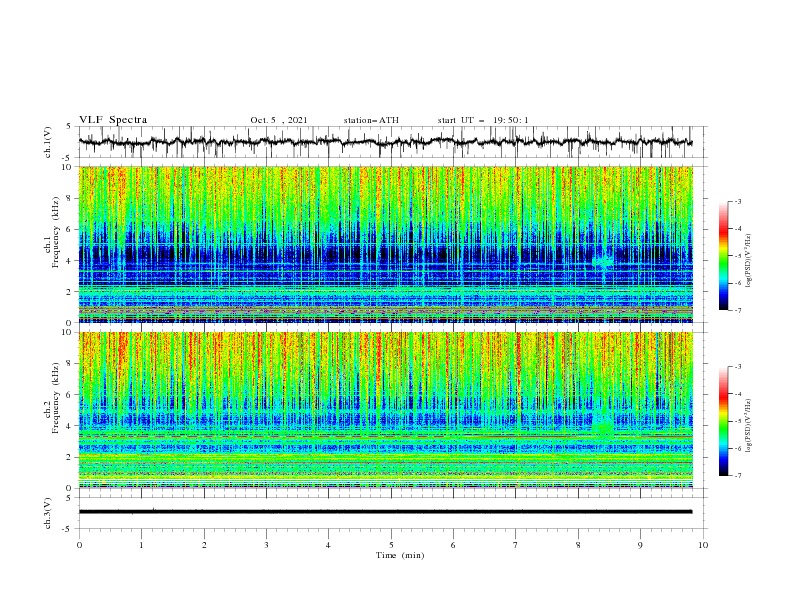Click the "5" tick on ch.1(V) axis
The width and height of the screenshot is (792, 612).
click(71, 126)
